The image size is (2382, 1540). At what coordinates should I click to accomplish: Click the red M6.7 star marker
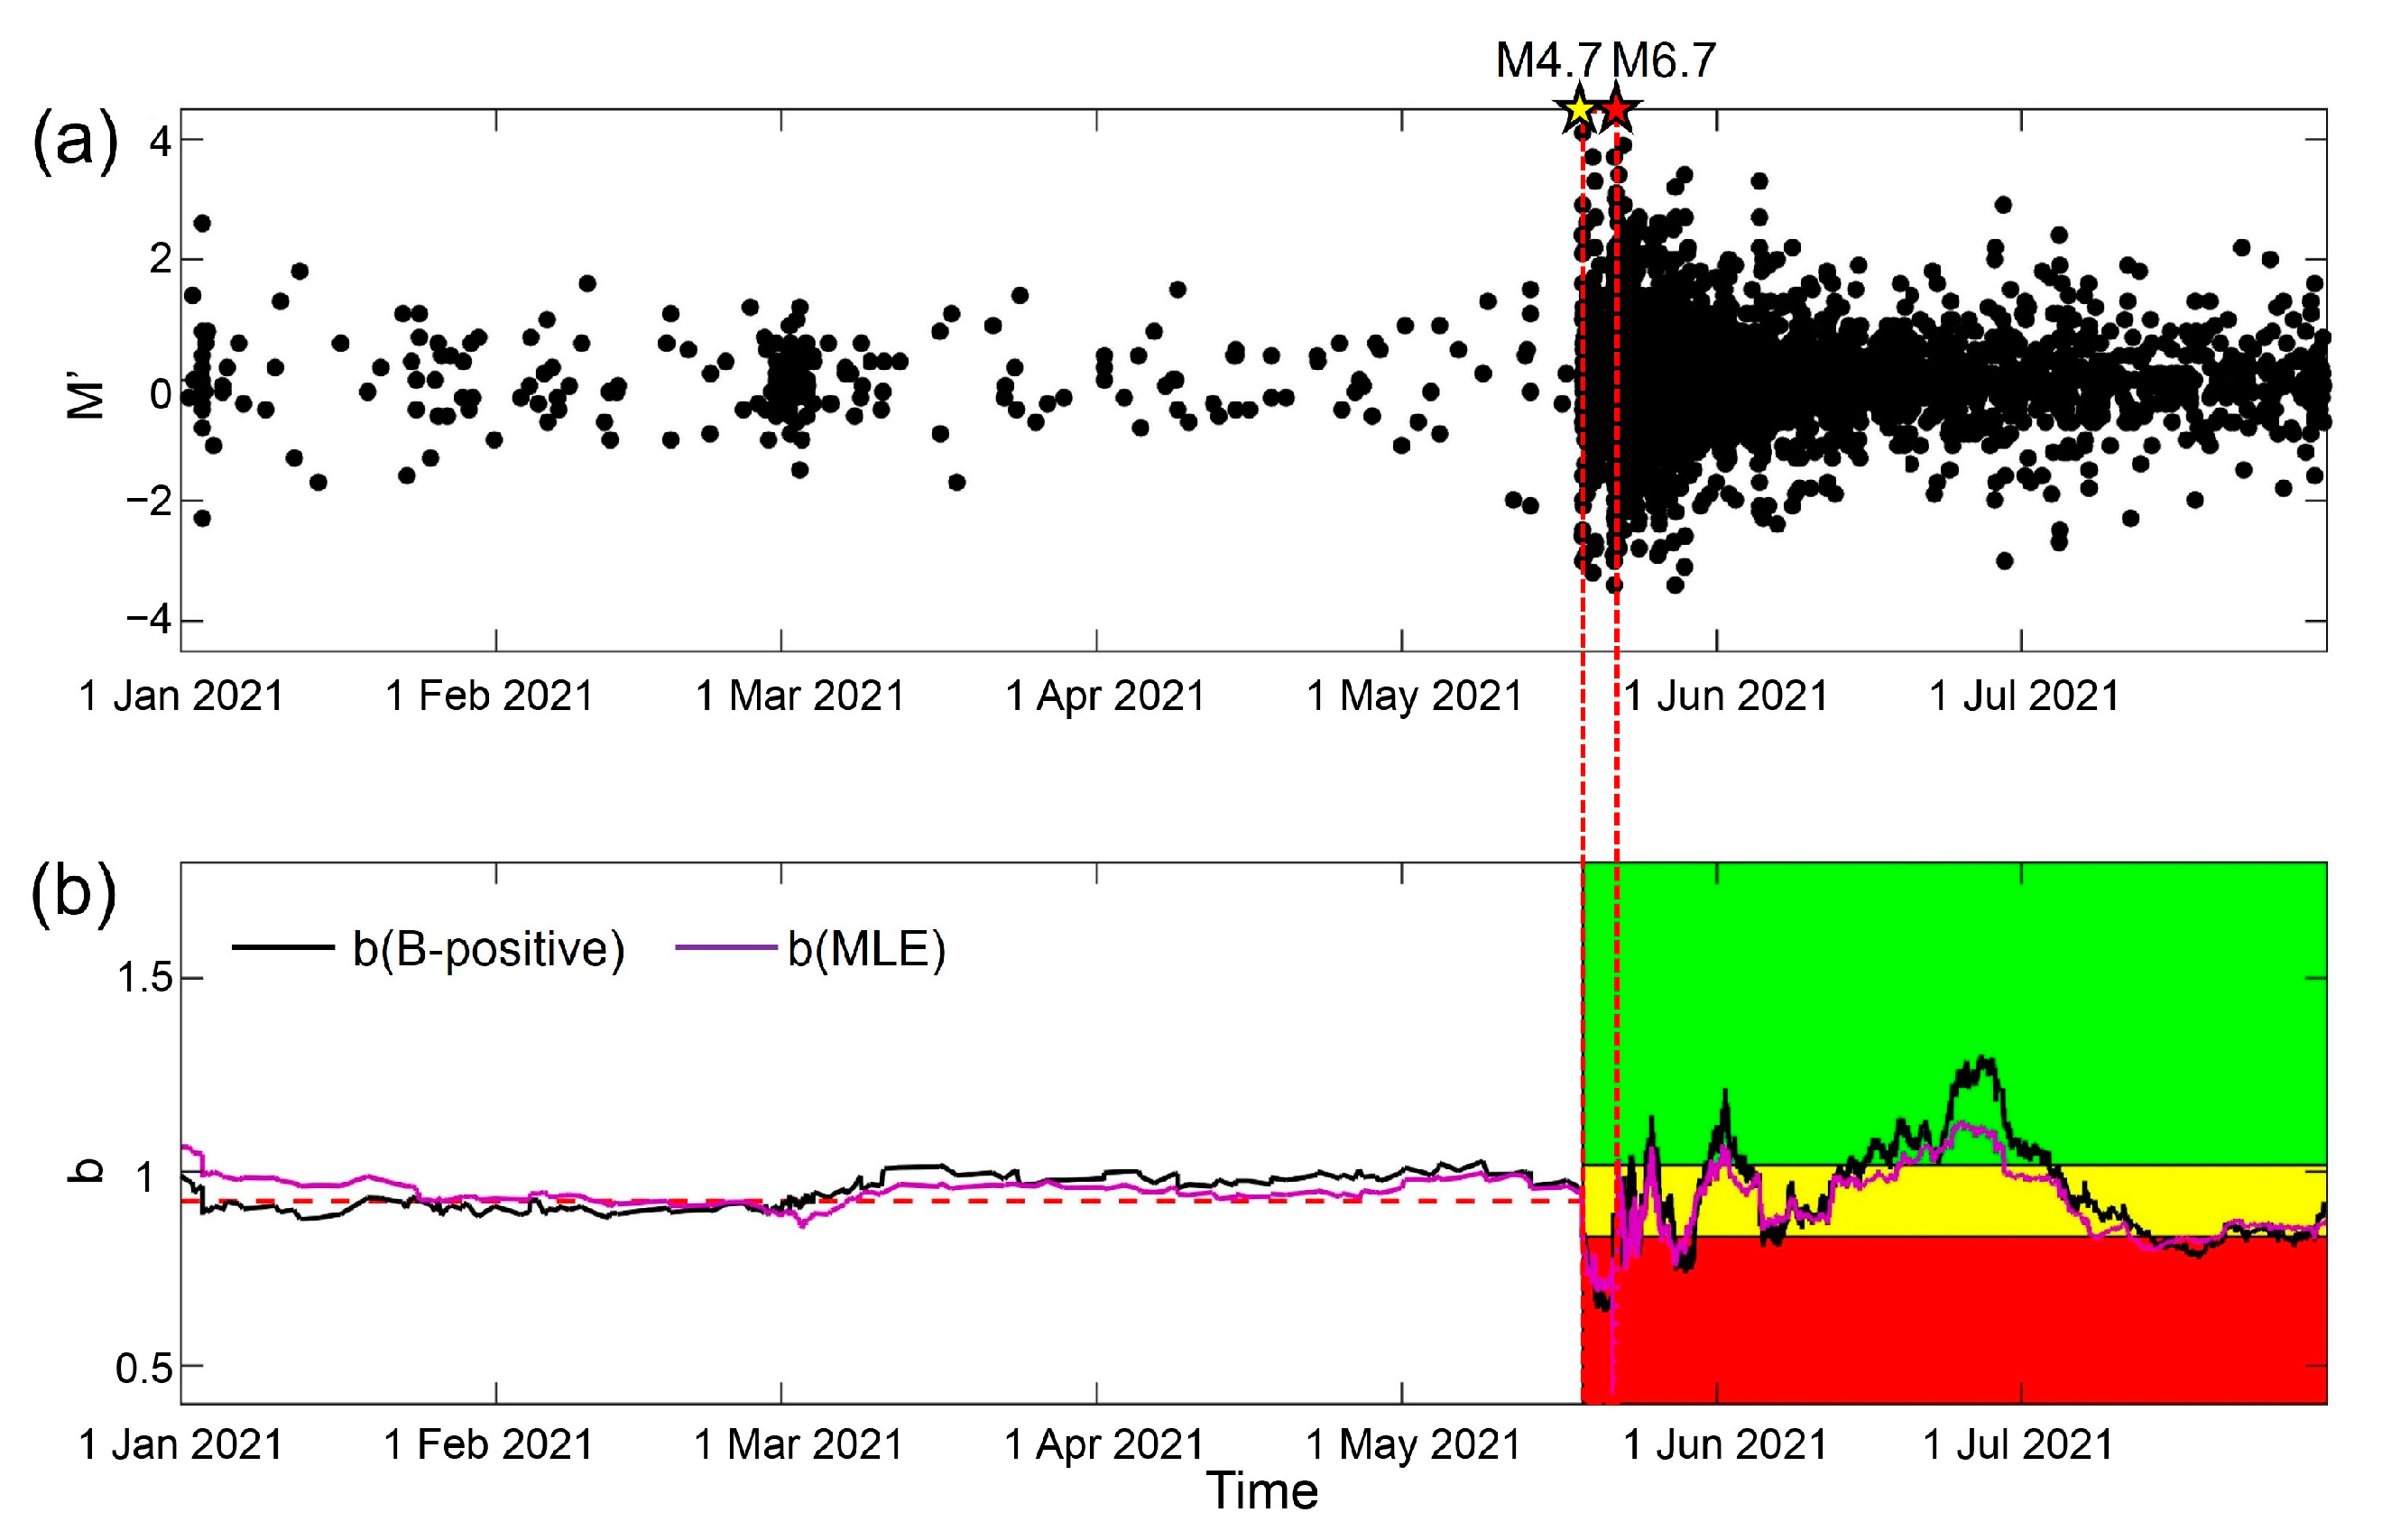pos(1616,110)
